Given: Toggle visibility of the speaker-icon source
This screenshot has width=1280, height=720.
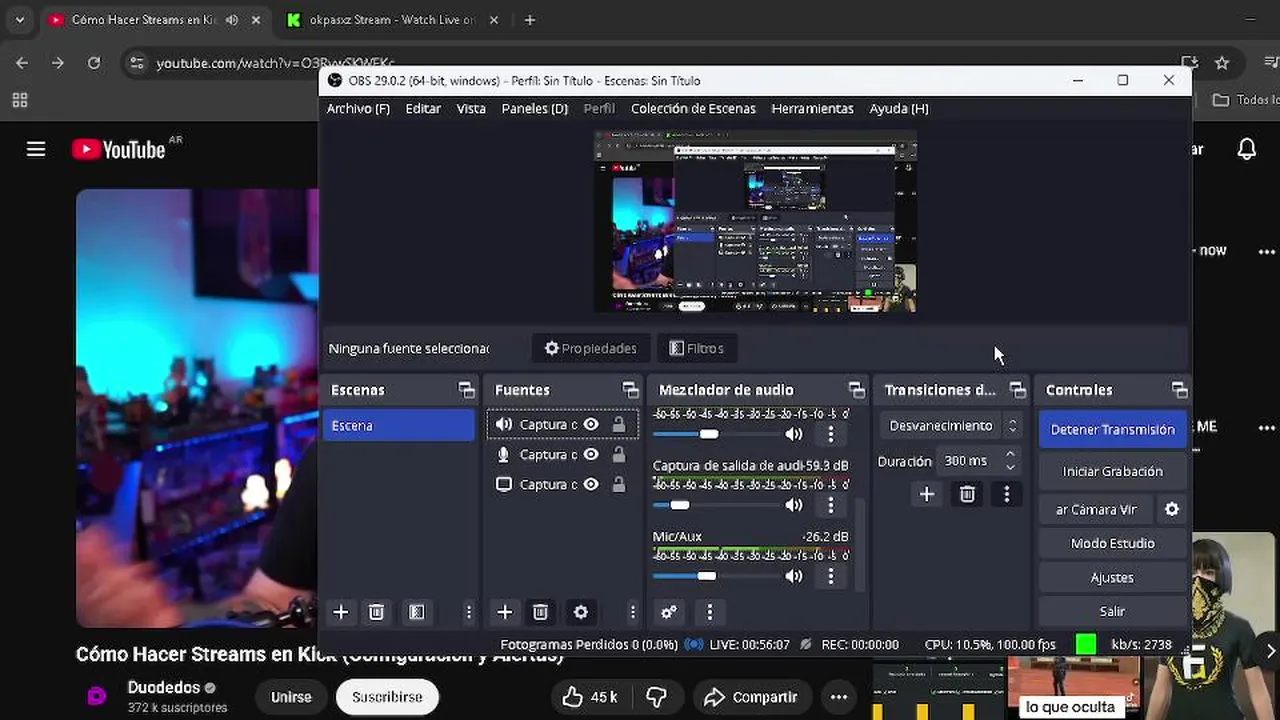Looking at the screenshot, I should [x=591, y=425].
